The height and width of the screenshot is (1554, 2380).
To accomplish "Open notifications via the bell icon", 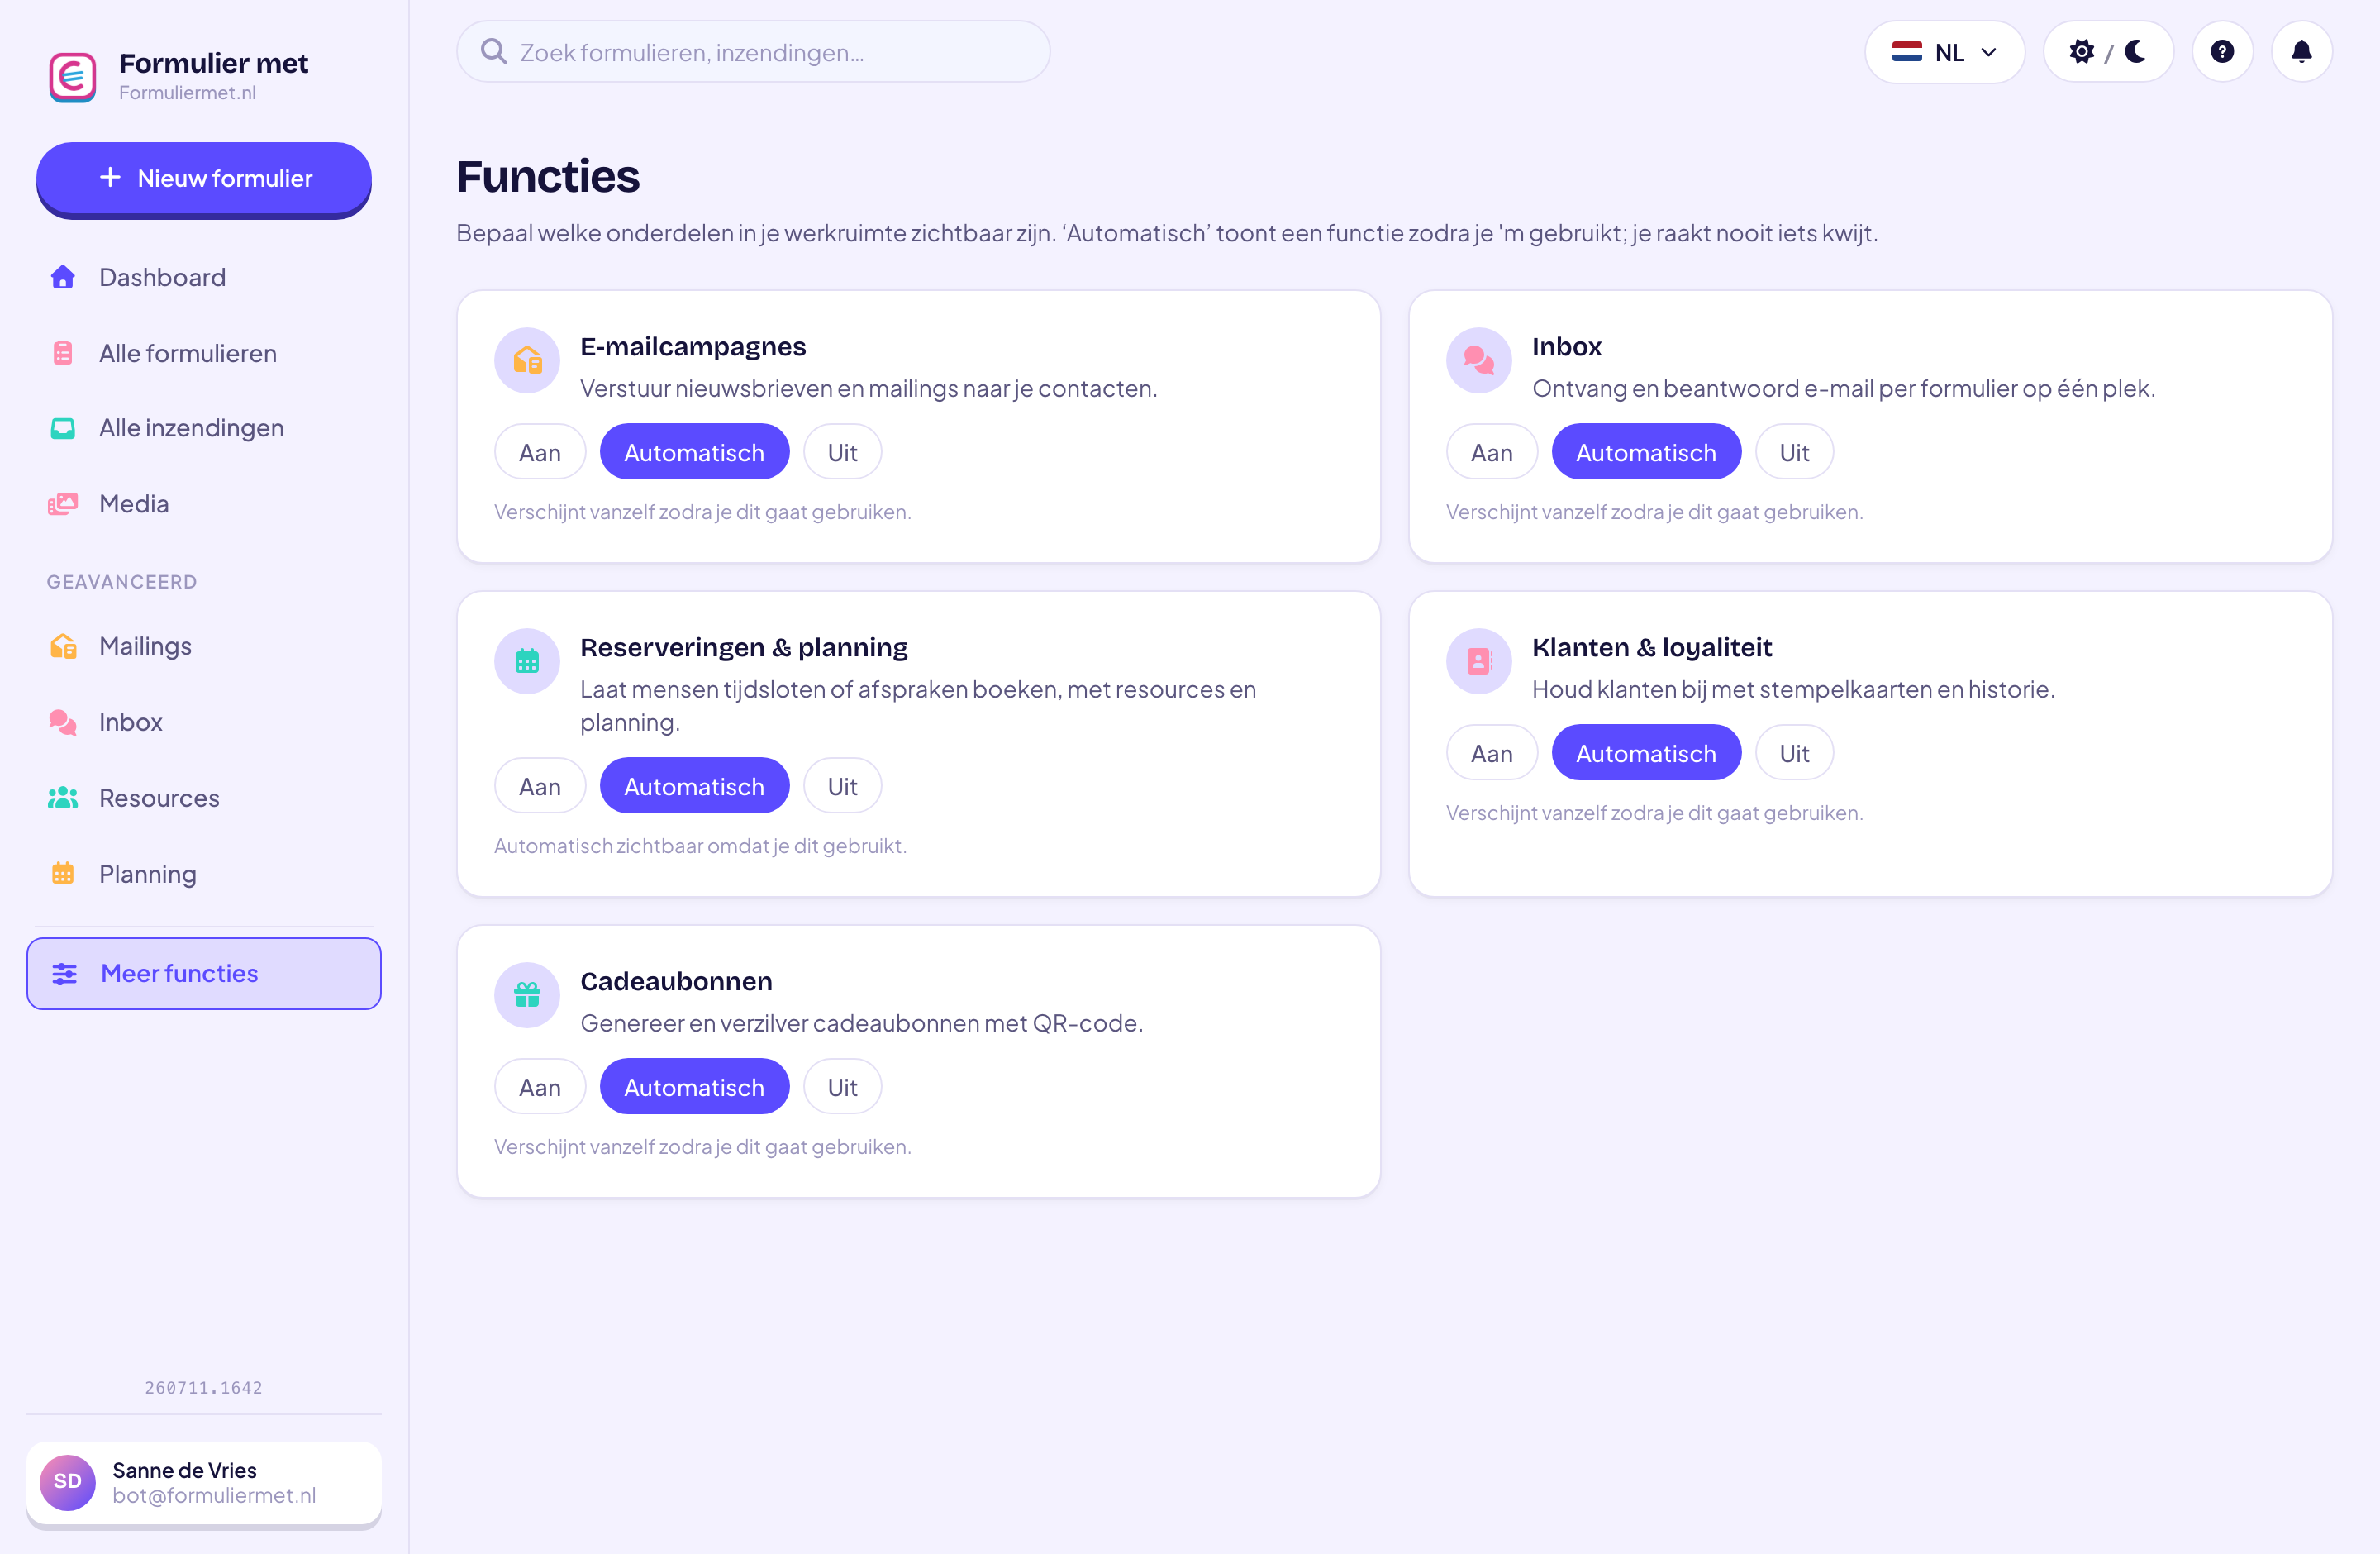I will point(2302,52).
